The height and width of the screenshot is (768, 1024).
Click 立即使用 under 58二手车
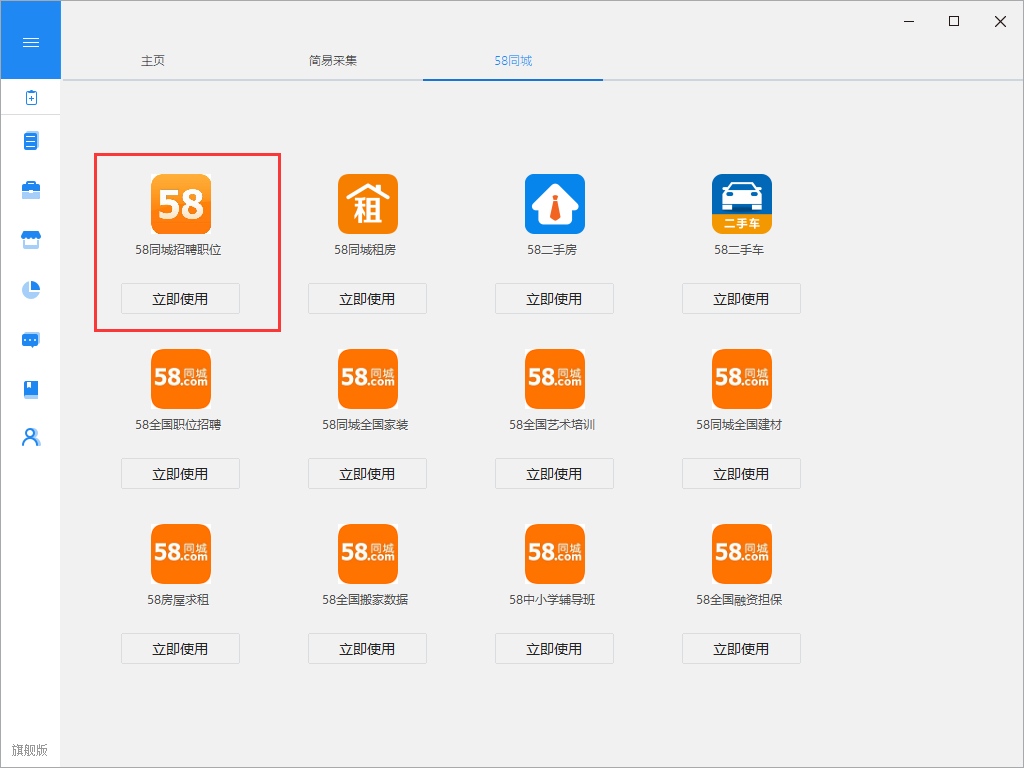coord(741,298)
